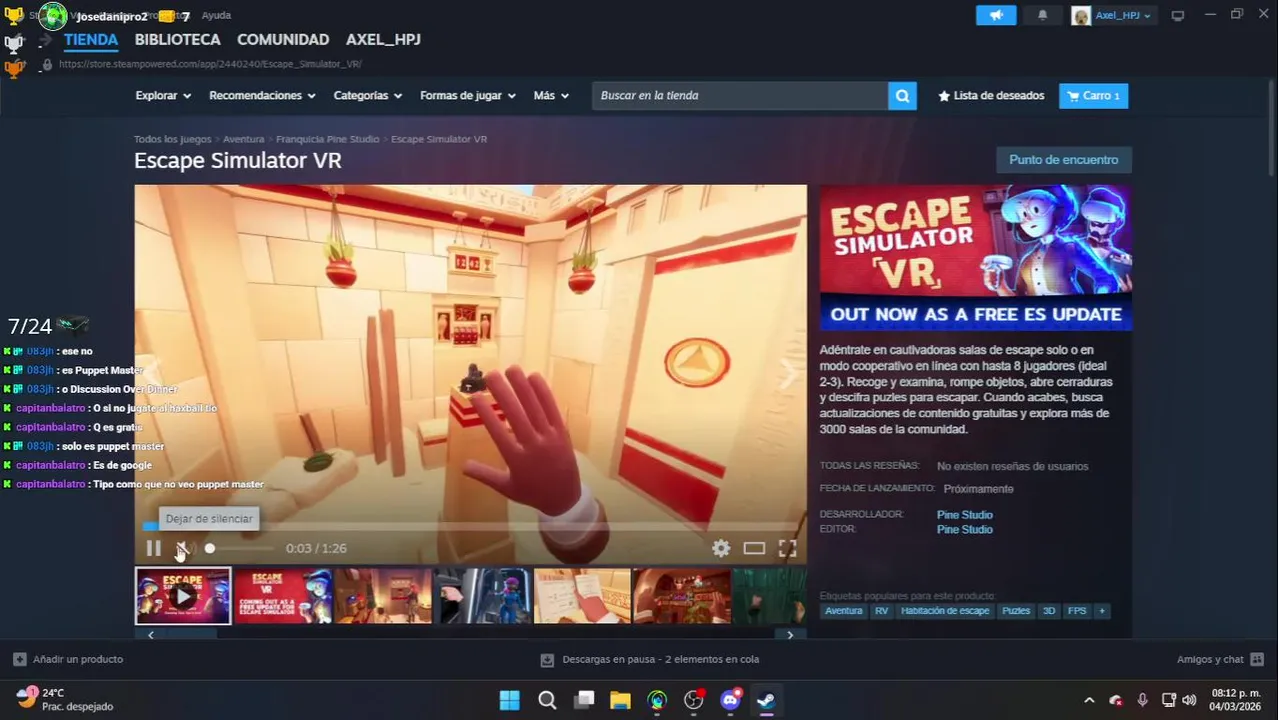Open the AXEL_HPJ profile tab

(x=383, y=40)
